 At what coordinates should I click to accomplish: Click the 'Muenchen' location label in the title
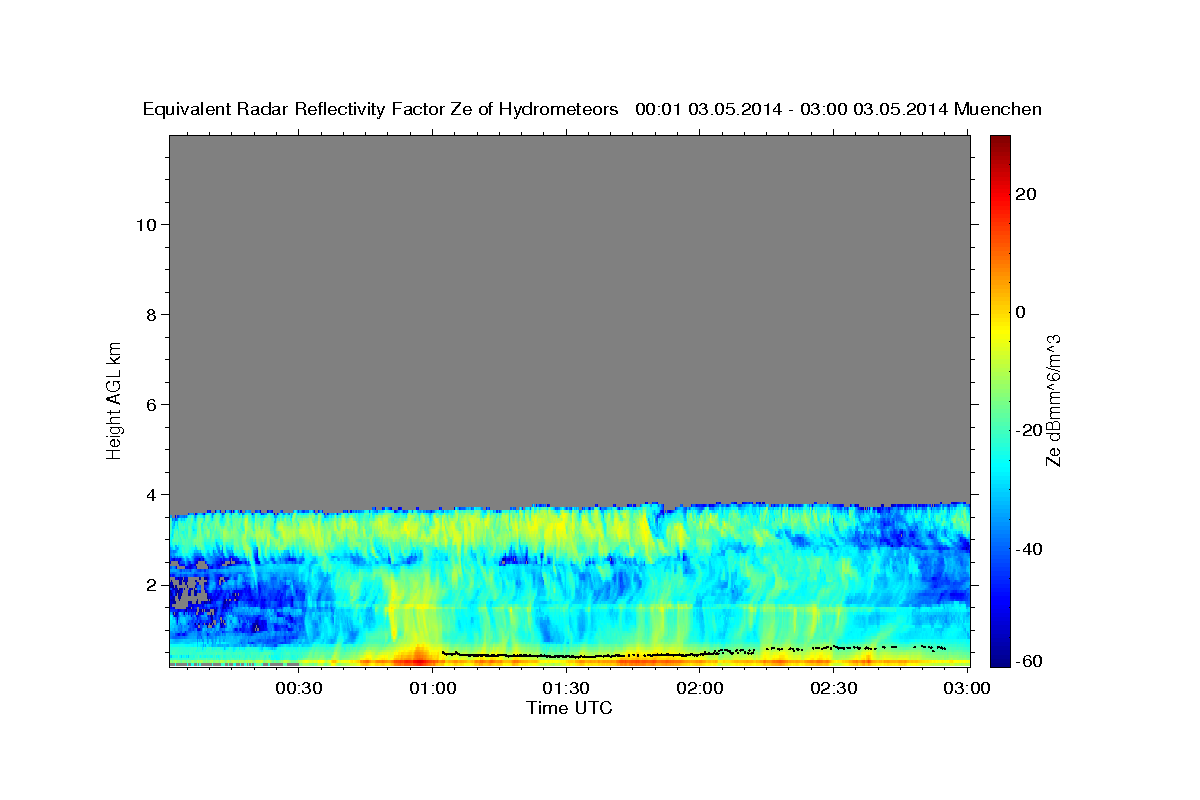(998, 109)
